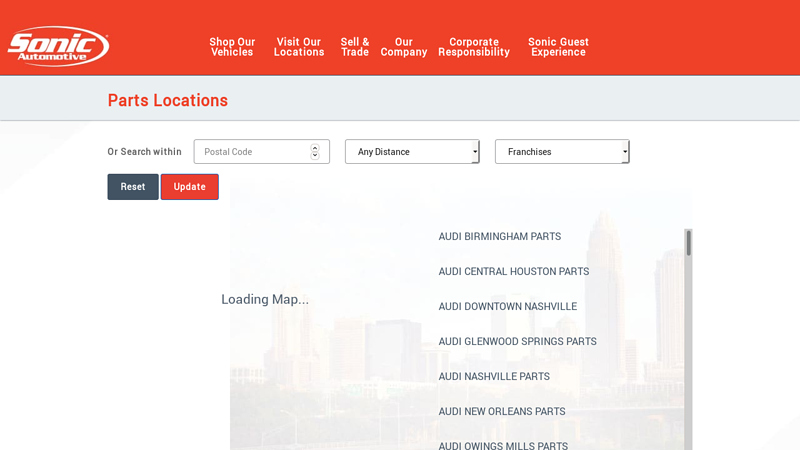
Task: Open Shop Our Vehicles menu
Action: click(x=232, y=47)
